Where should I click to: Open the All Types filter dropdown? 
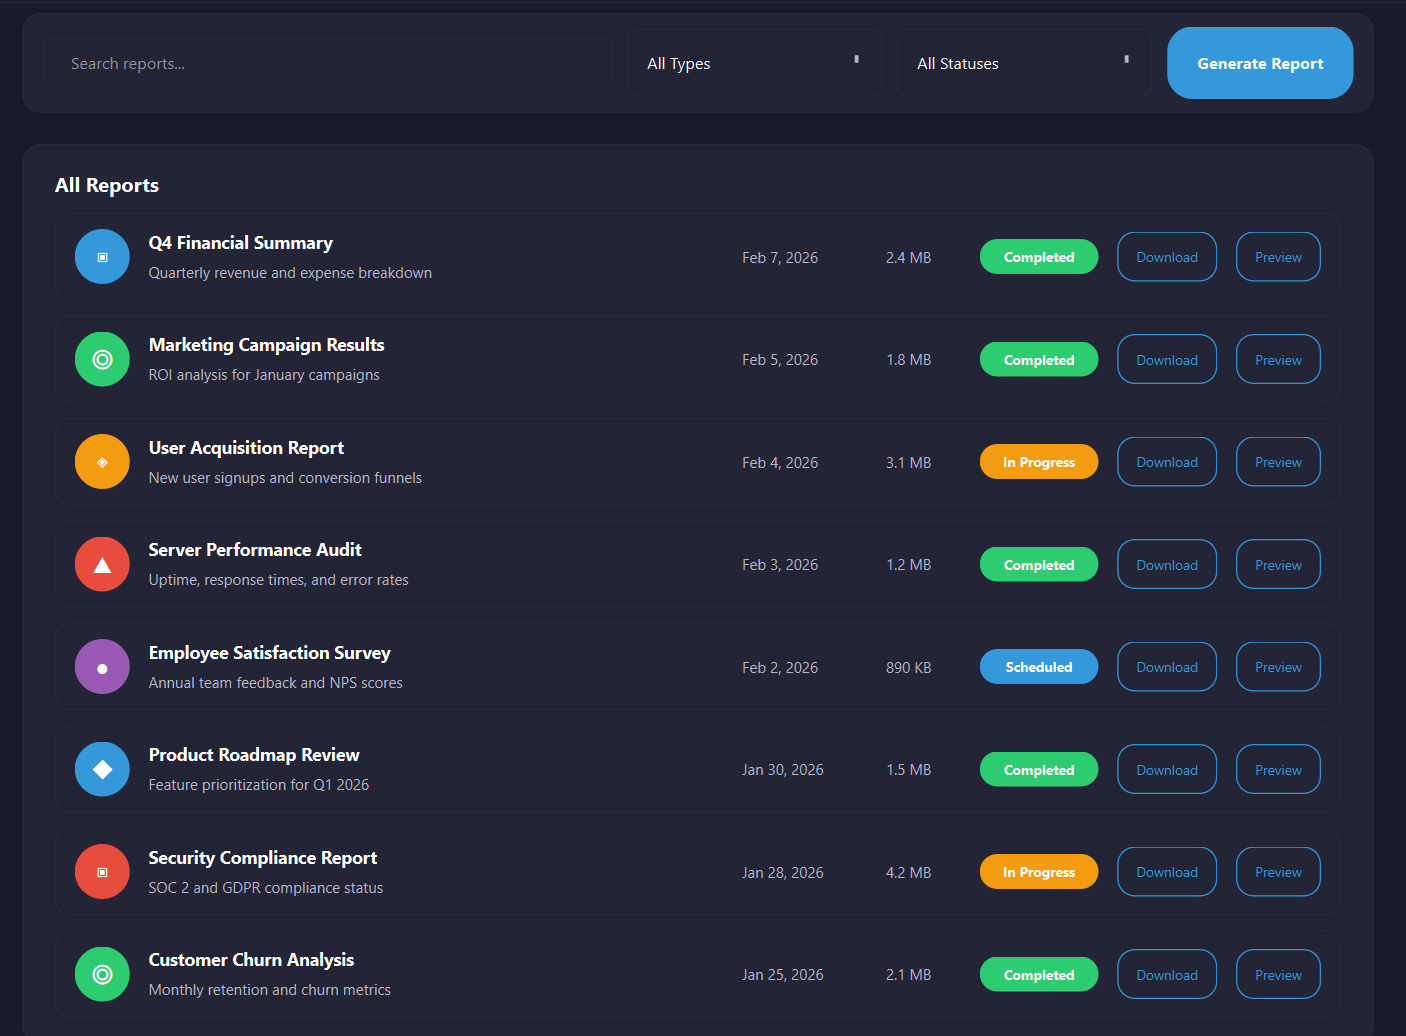point(754,63)
